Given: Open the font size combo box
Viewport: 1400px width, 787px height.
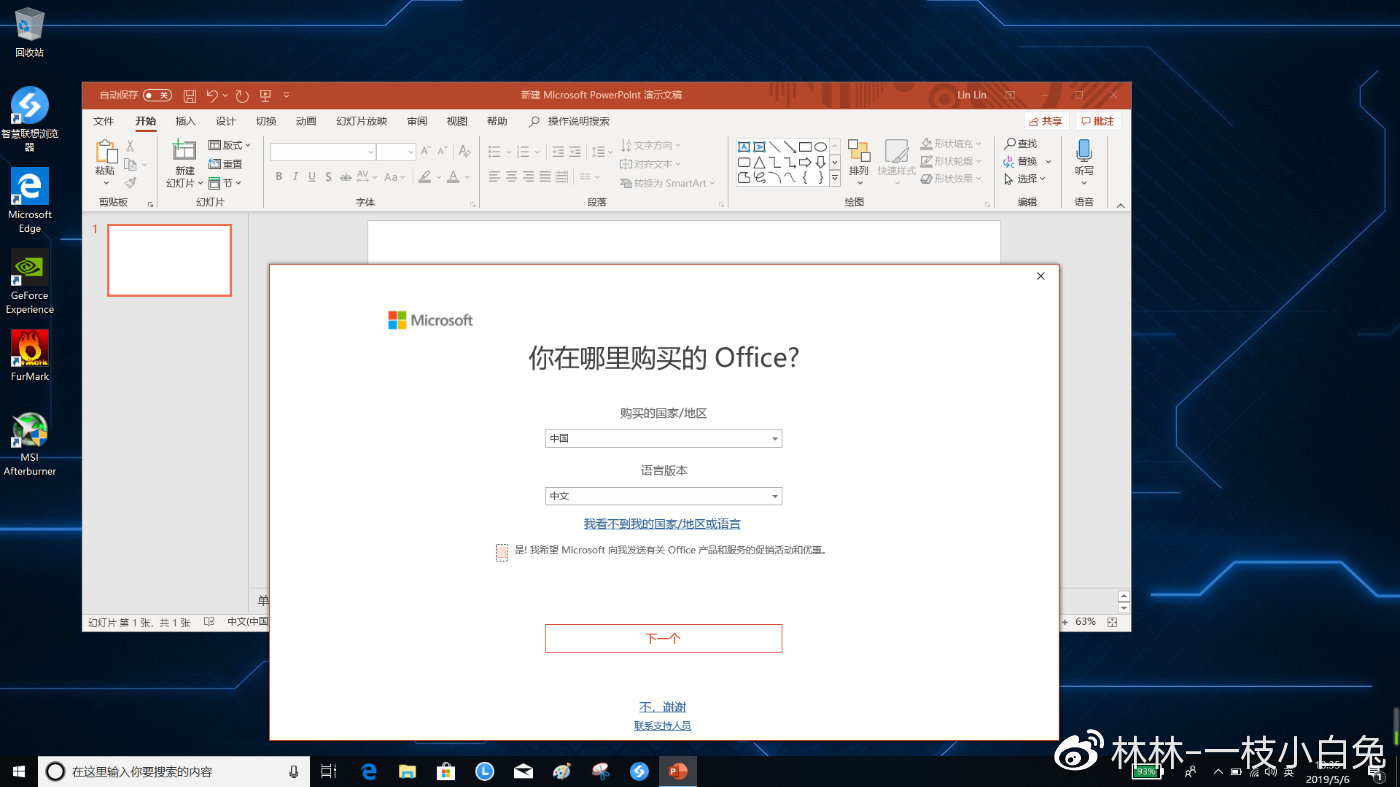Looking at the screenshot, I should point(396,152).
